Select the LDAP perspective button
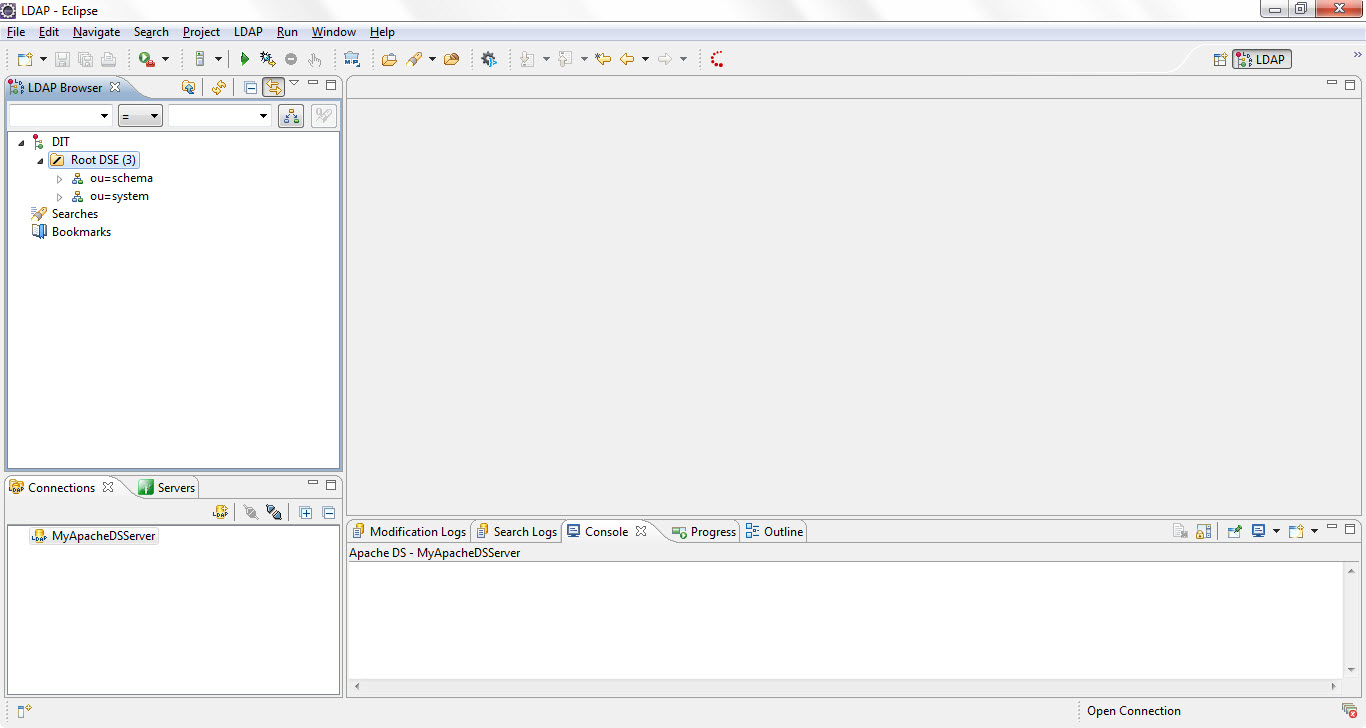 click(1262, 59)
